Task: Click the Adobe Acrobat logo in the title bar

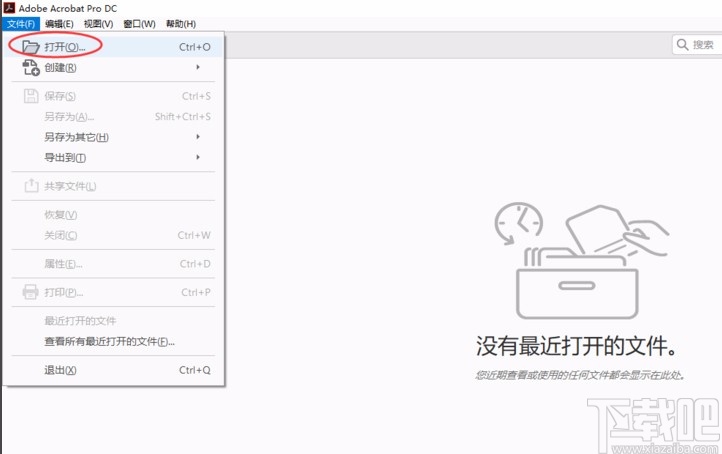Action: pyautogui.click(x=9, y=8)
